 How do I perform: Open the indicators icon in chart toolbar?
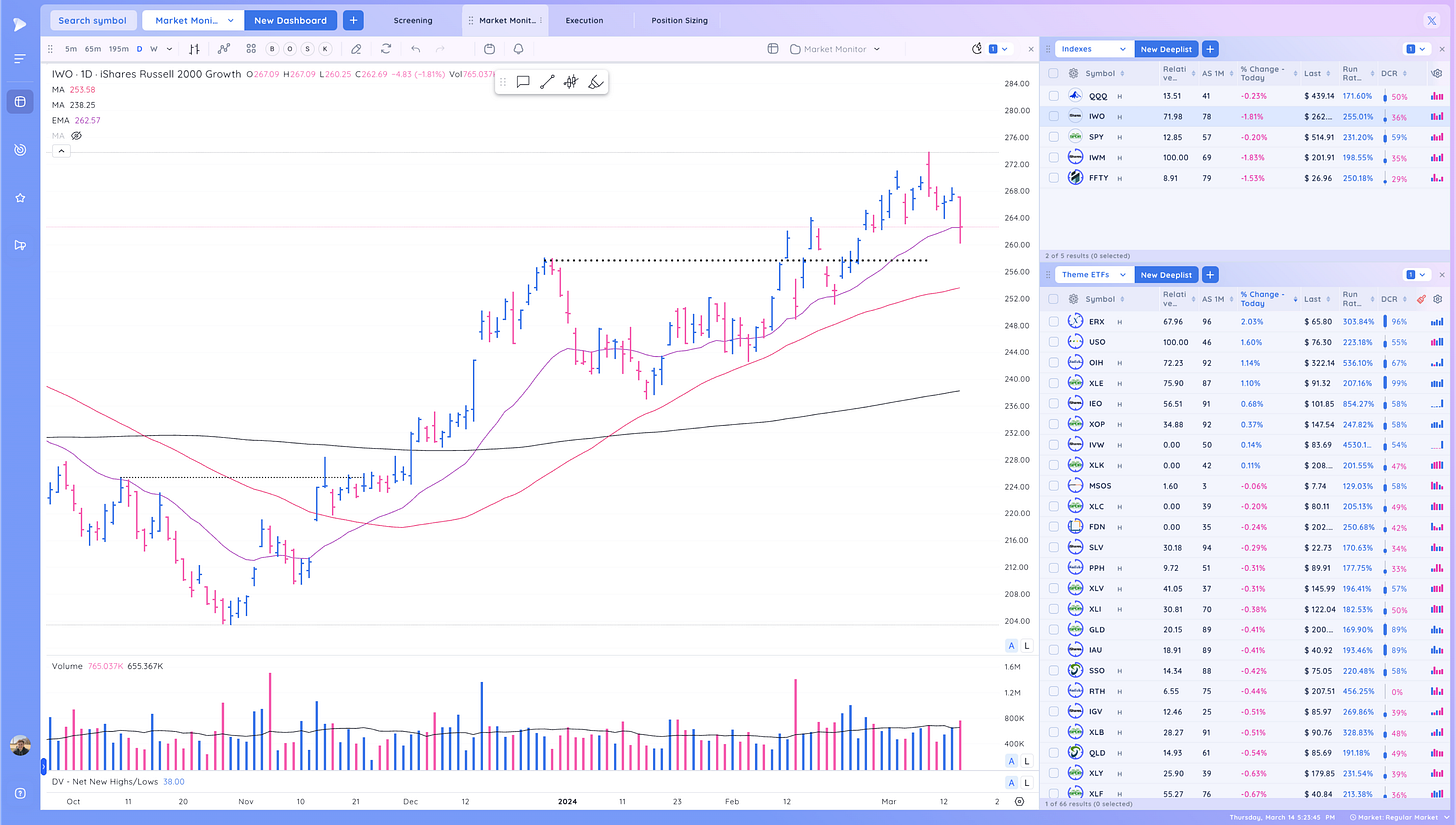pos(224,49)
